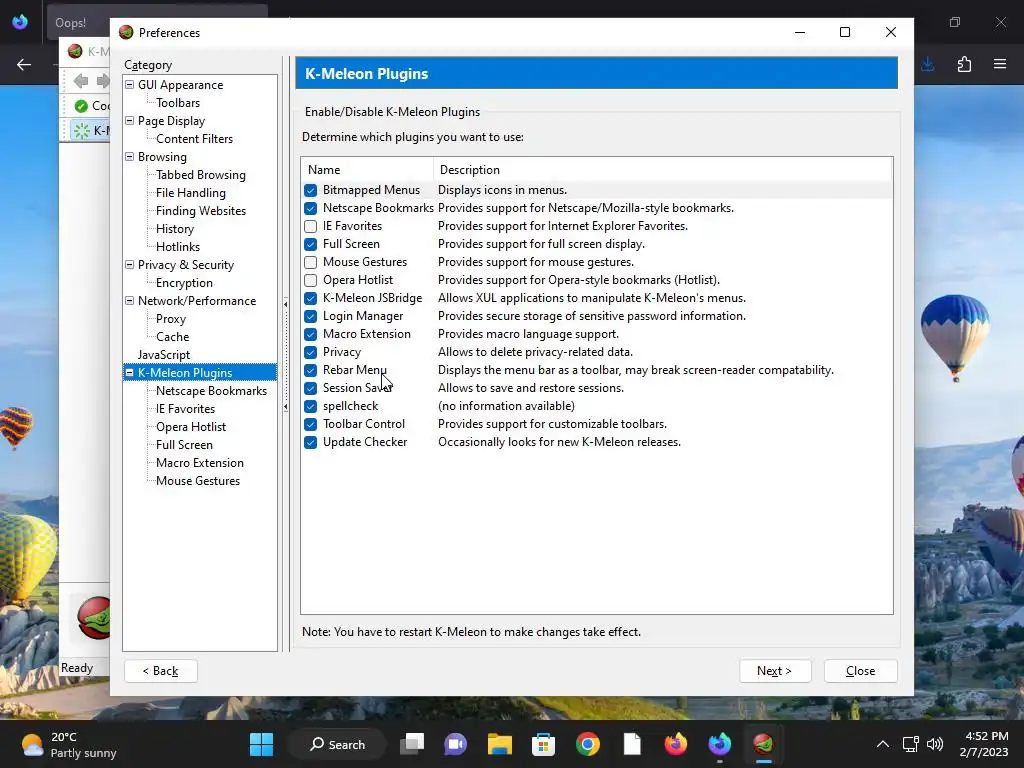Toggle the Macro Extension plugin checkbox
1024x768 pixels.
coord(311,334)
